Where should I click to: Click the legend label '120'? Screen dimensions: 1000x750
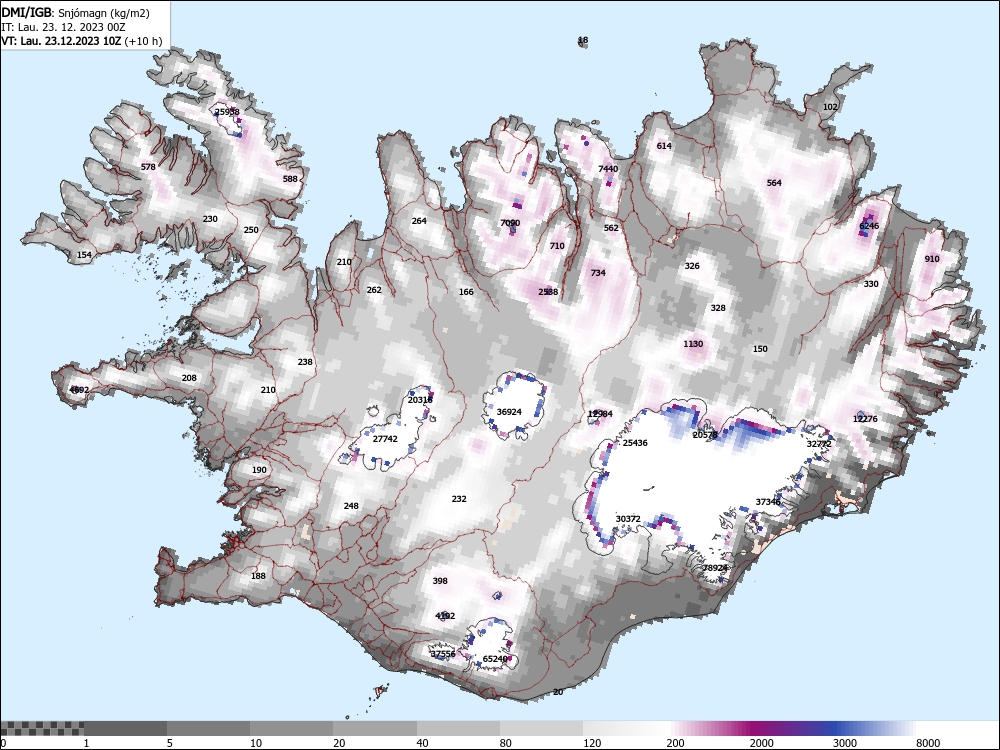[592, 743]
